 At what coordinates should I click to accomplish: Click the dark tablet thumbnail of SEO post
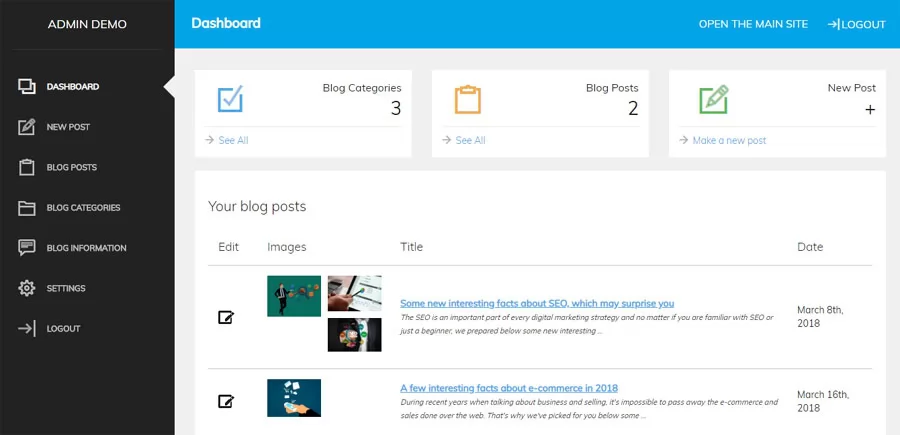pos(354,335)
